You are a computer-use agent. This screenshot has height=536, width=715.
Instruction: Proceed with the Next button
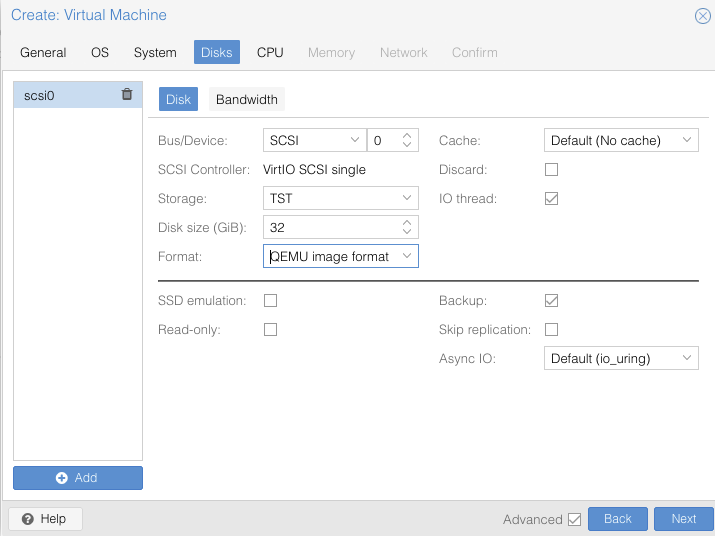(x=683, y=519)
